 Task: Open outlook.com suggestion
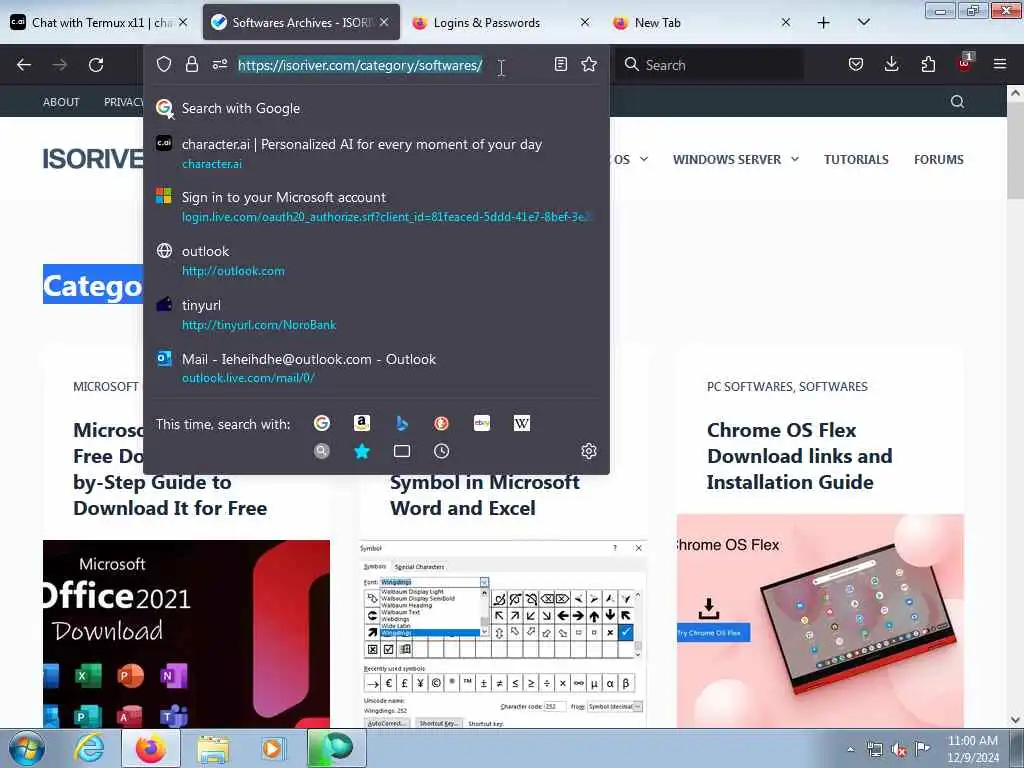click(376, 261)
